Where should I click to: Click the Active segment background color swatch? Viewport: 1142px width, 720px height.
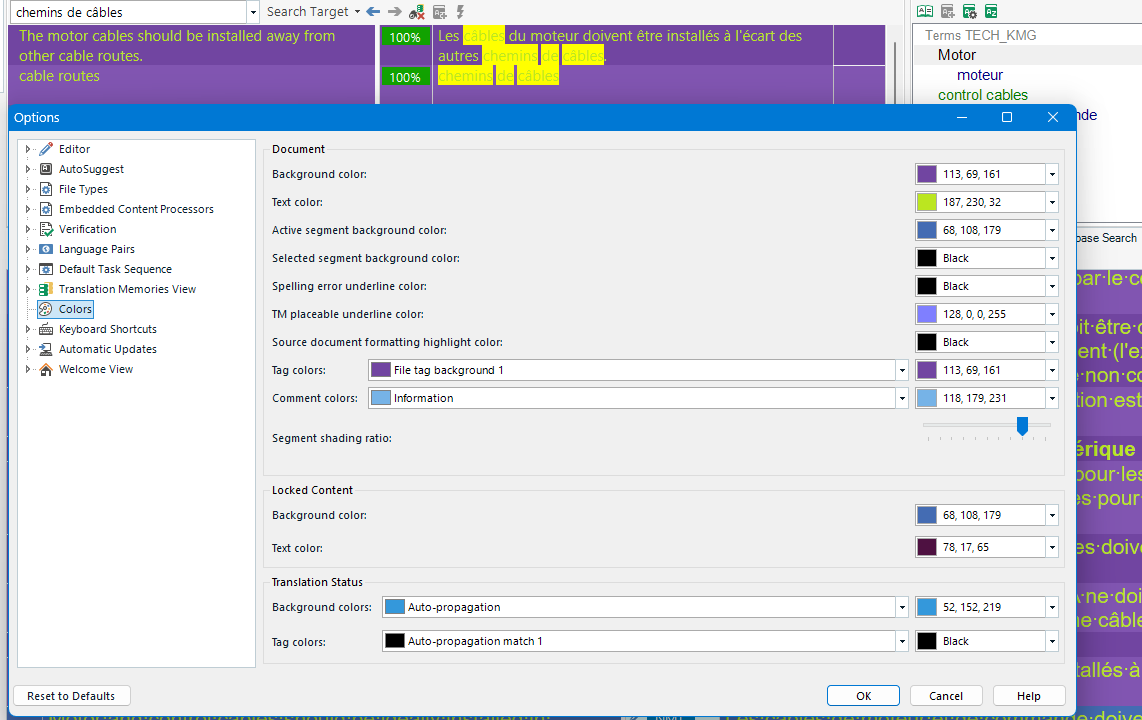(926, 231)
